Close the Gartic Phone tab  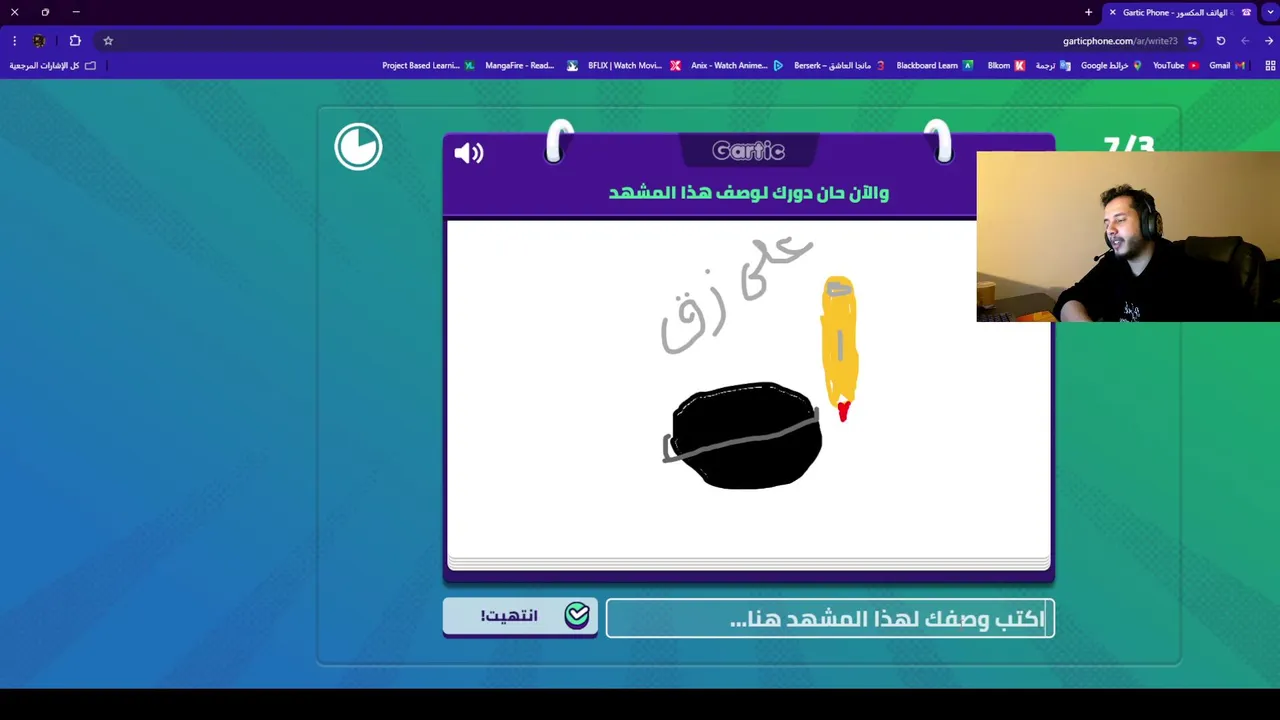coord(1112,12)
